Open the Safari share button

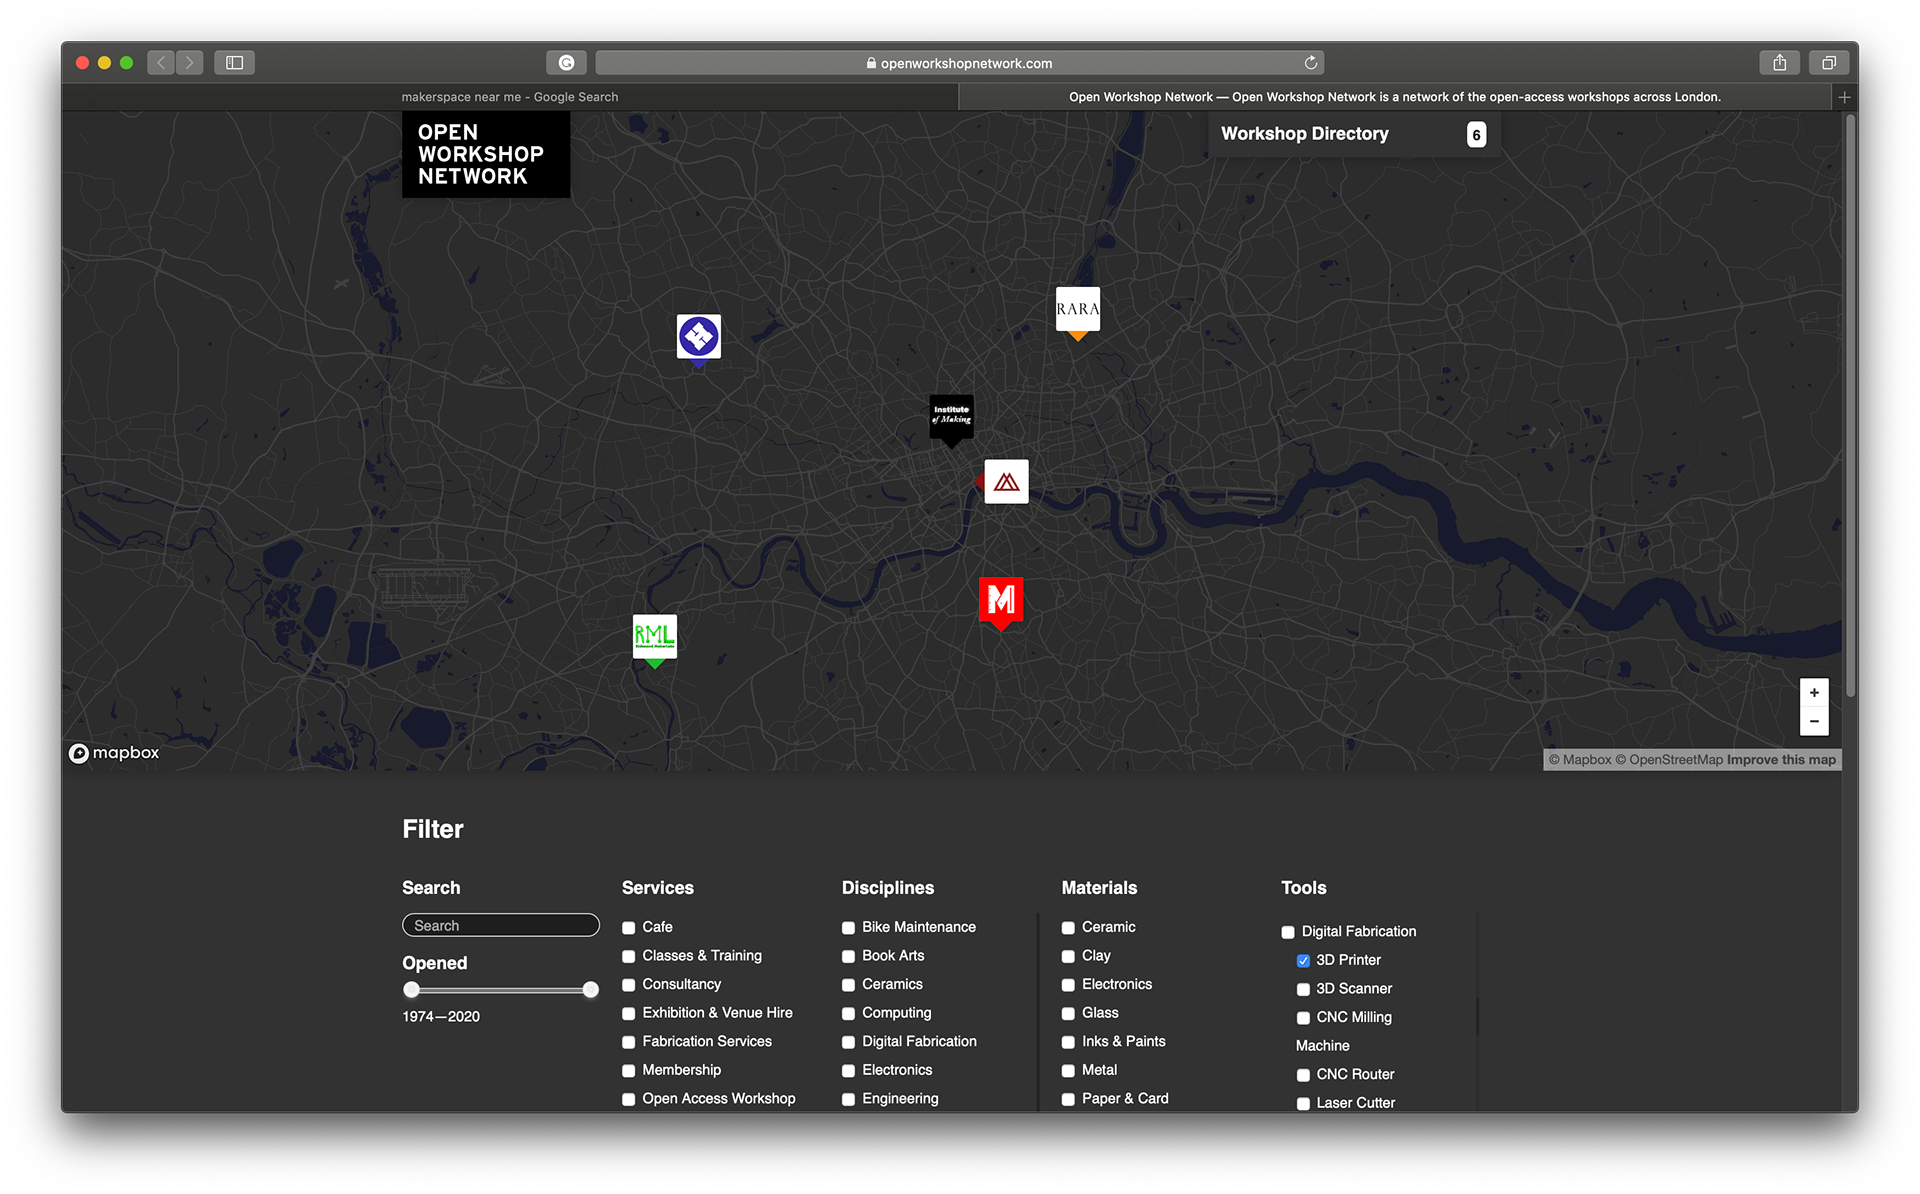click(1780, 63)
